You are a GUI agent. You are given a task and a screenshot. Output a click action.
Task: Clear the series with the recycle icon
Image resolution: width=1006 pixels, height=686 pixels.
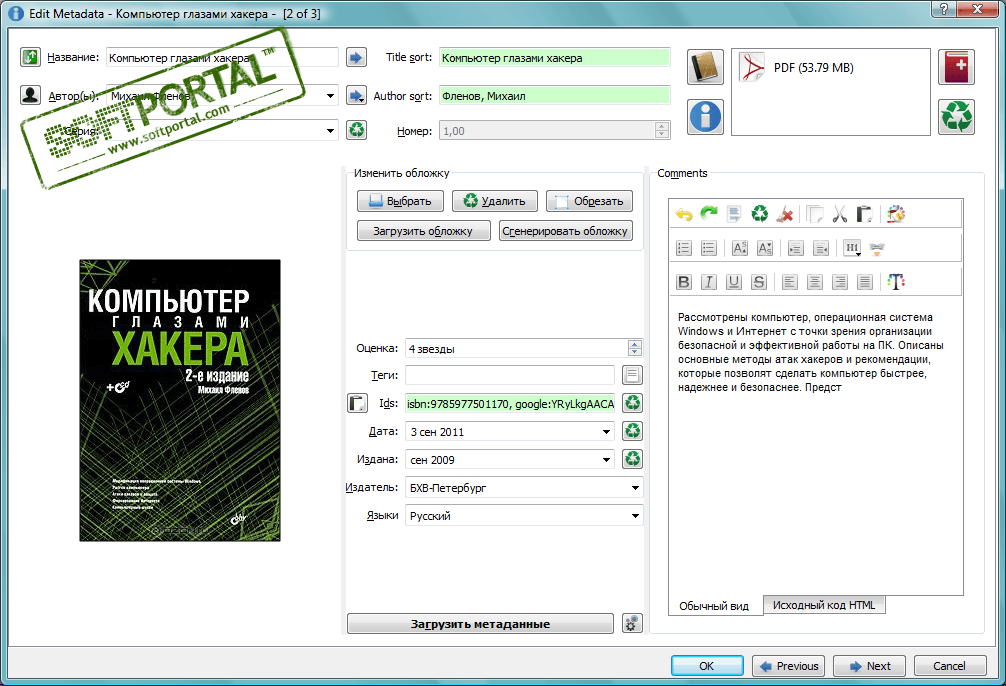[356, 130]
